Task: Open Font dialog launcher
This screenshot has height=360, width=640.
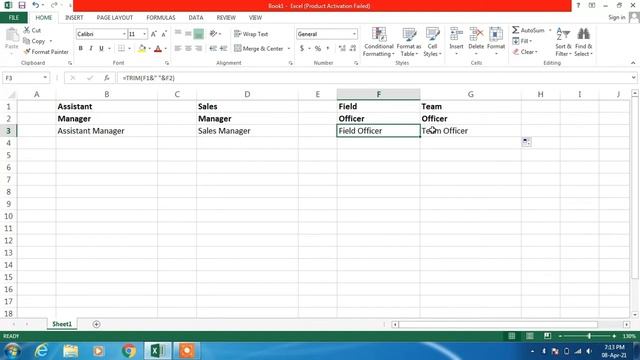Action: pyautogui.click(x=167, y=63)
